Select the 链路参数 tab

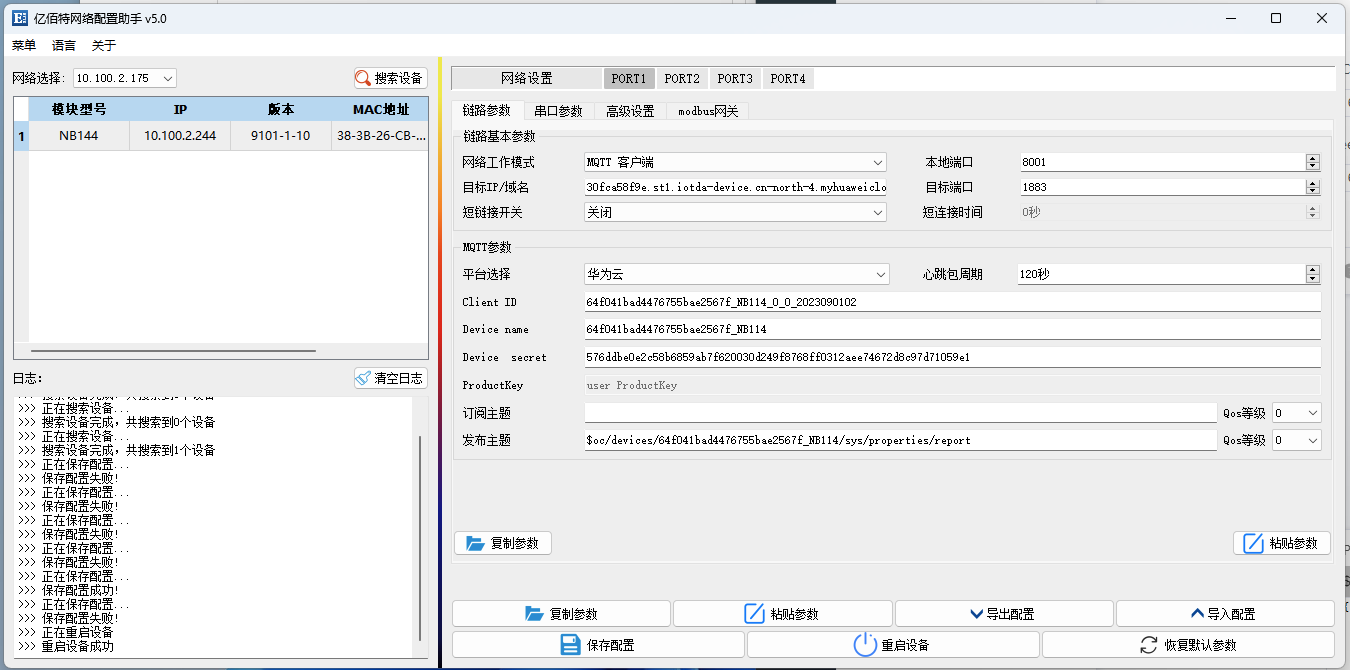click(487, 111)
